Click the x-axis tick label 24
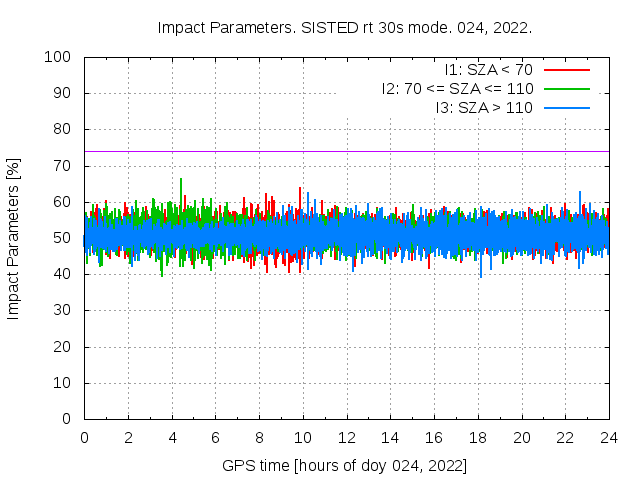Image resolution: width=640 pixels, height=480 pixels. tap(609, 437)
